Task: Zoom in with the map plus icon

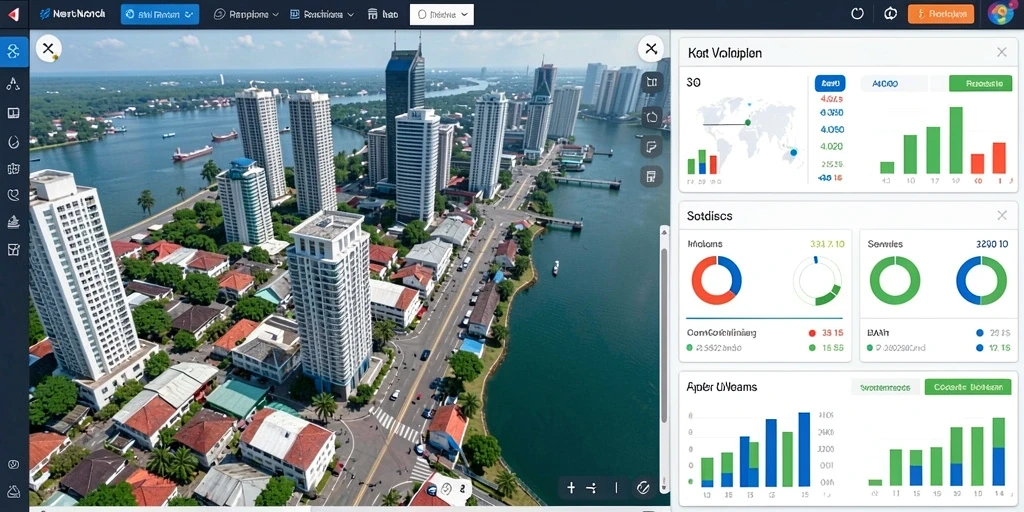Action: click(571, 487)
